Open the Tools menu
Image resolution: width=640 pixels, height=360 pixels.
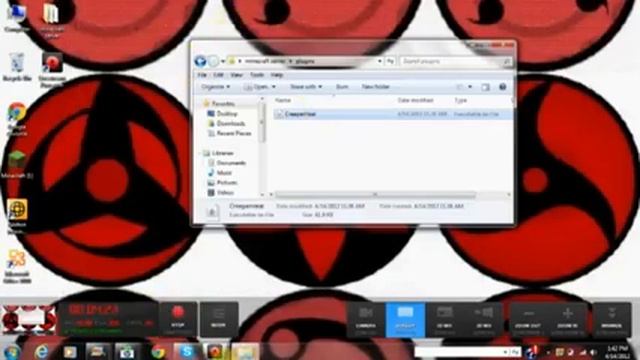coord(257,75)
